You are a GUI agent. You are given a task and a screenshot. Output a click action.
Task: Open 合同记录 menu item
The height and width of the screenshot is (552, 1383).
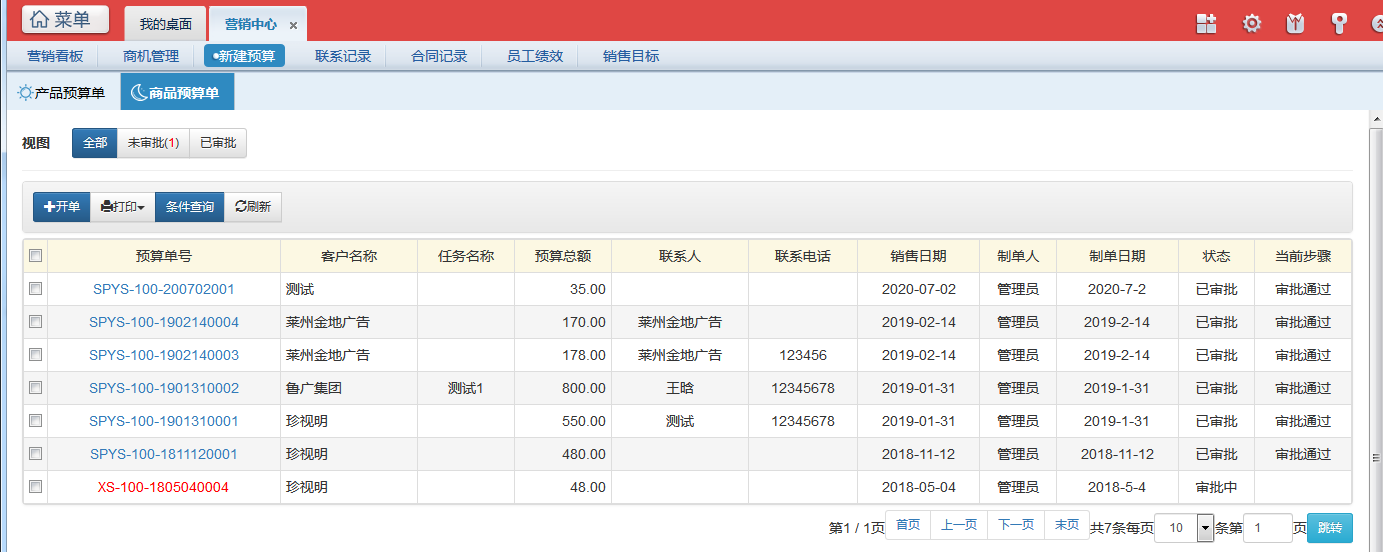439,56
